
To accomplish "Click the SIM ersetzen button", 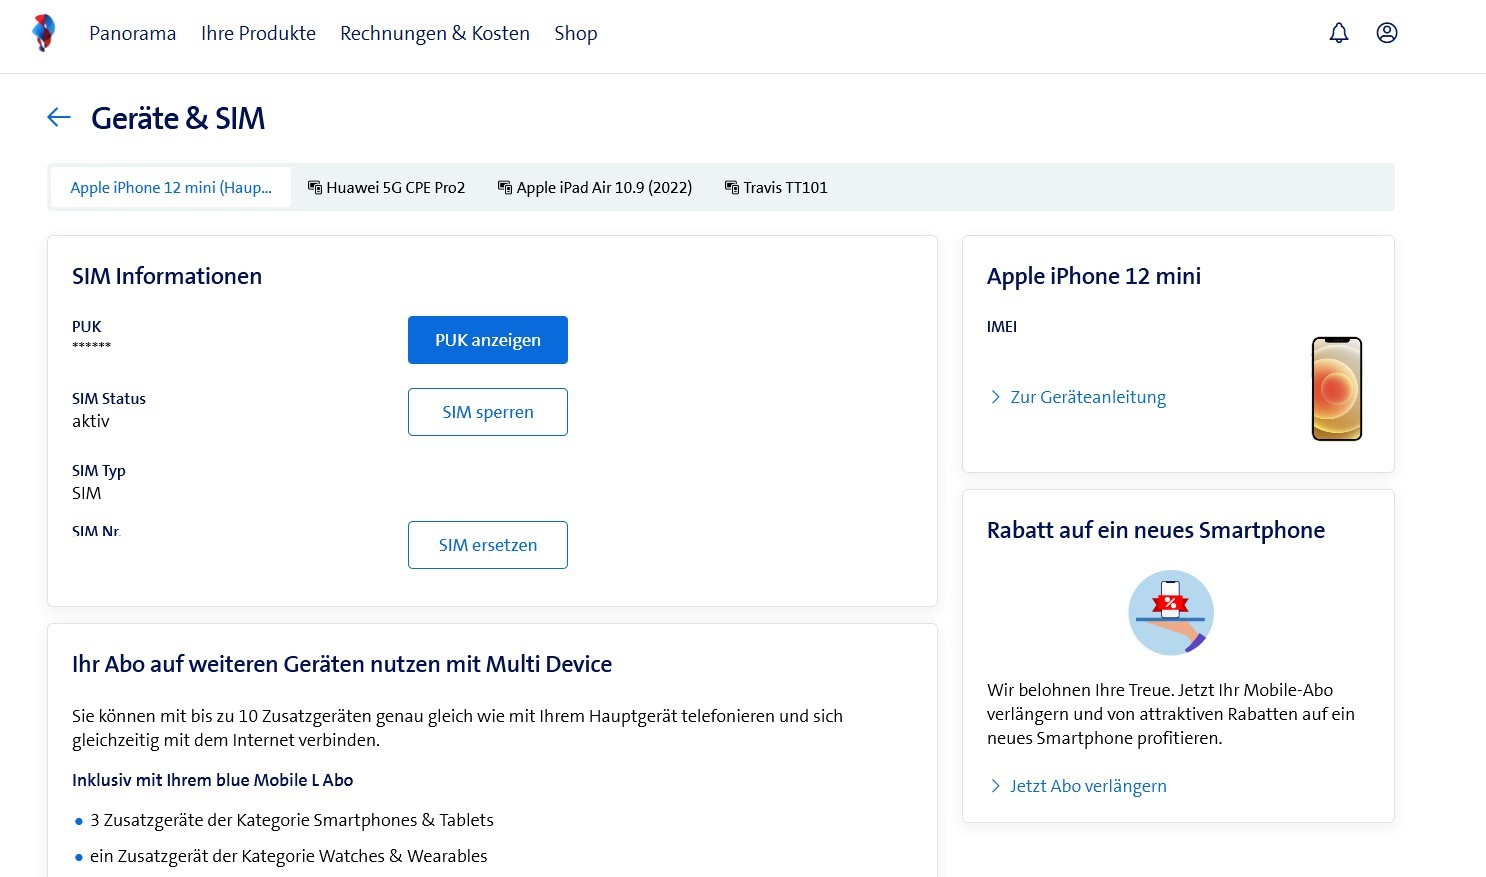I will click(x=487, y=545).
